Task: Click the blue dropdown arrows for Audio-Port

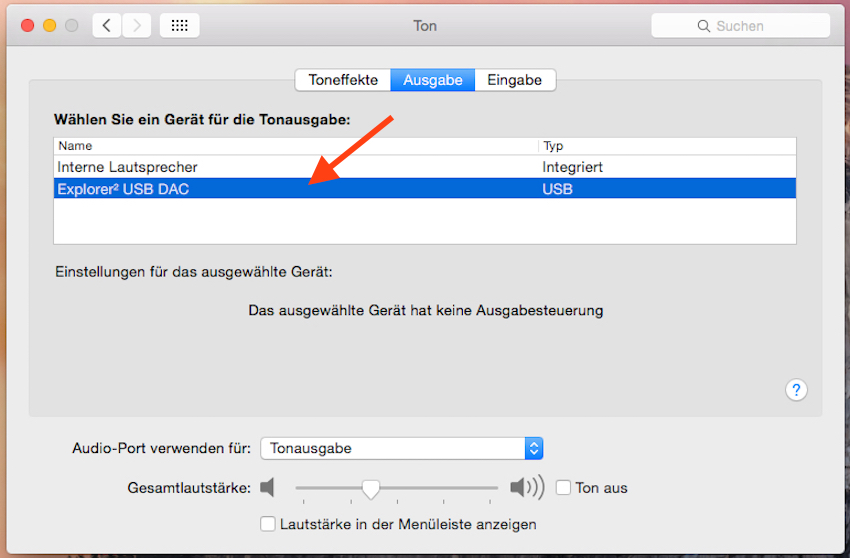Action: pos(534,449)
